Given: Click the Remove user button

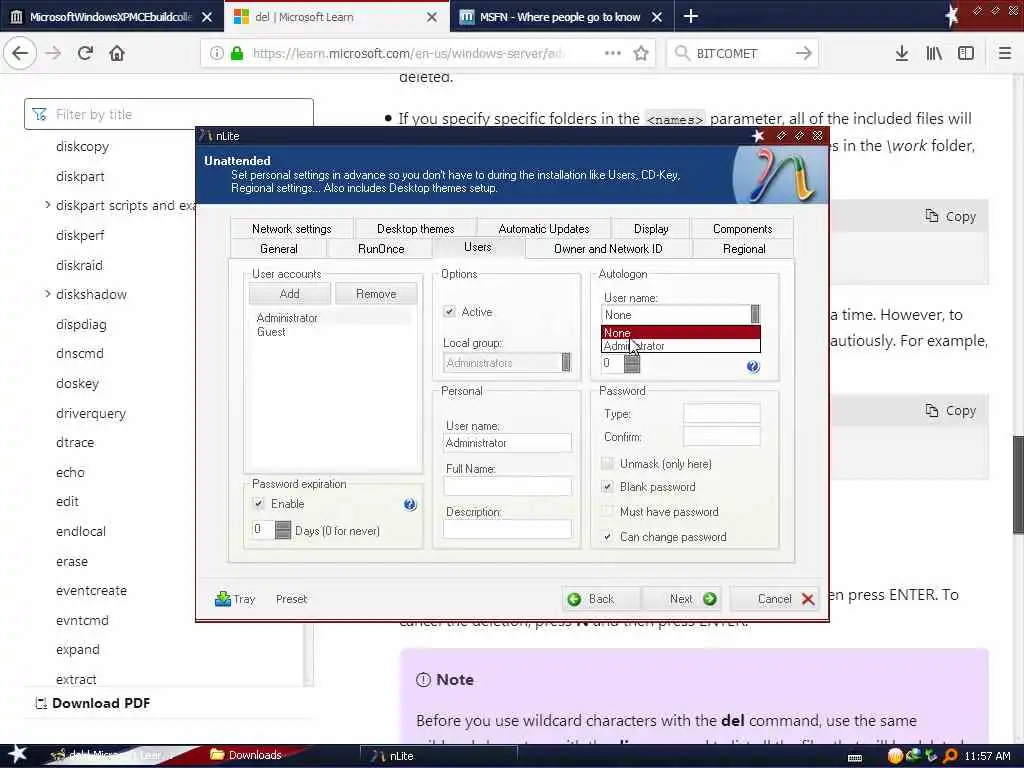Looking at the screenshot, I should point(376,294).
